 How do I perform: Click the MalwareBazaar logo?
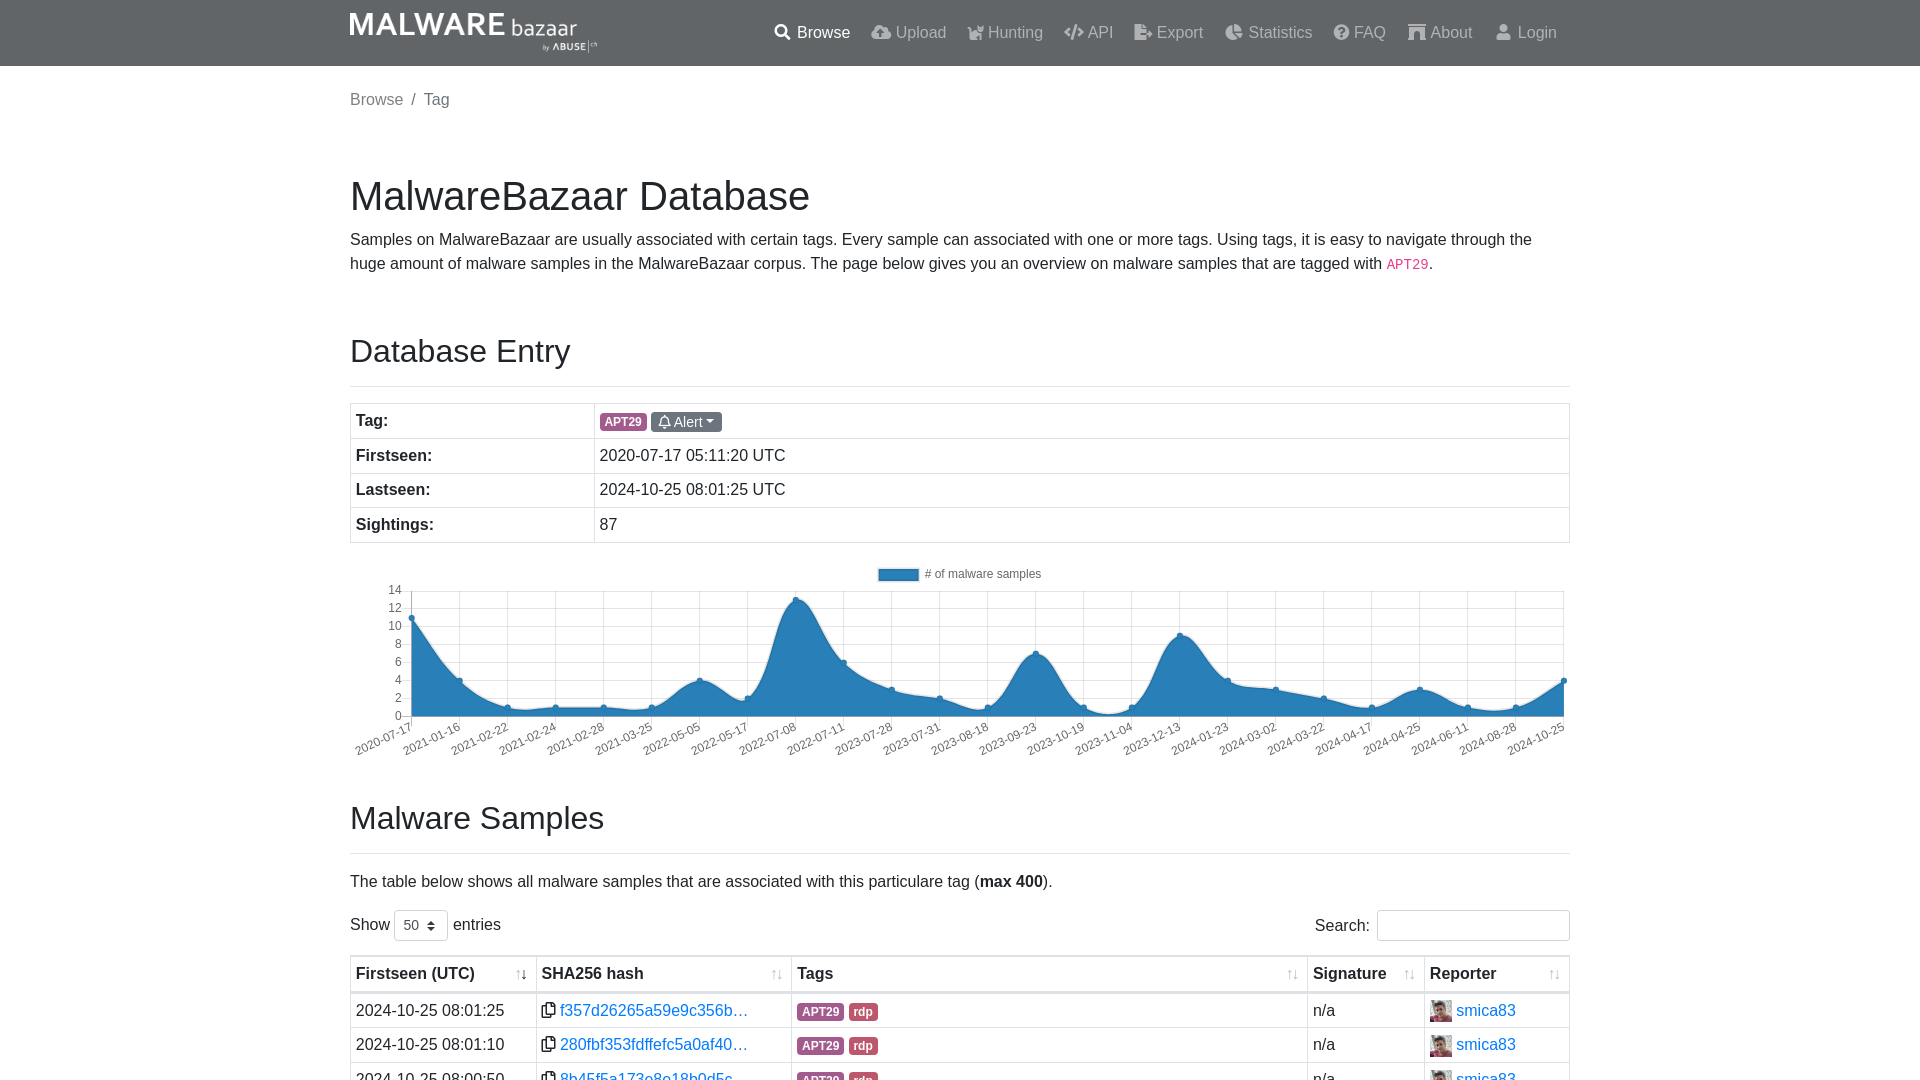tap(473, 32)
